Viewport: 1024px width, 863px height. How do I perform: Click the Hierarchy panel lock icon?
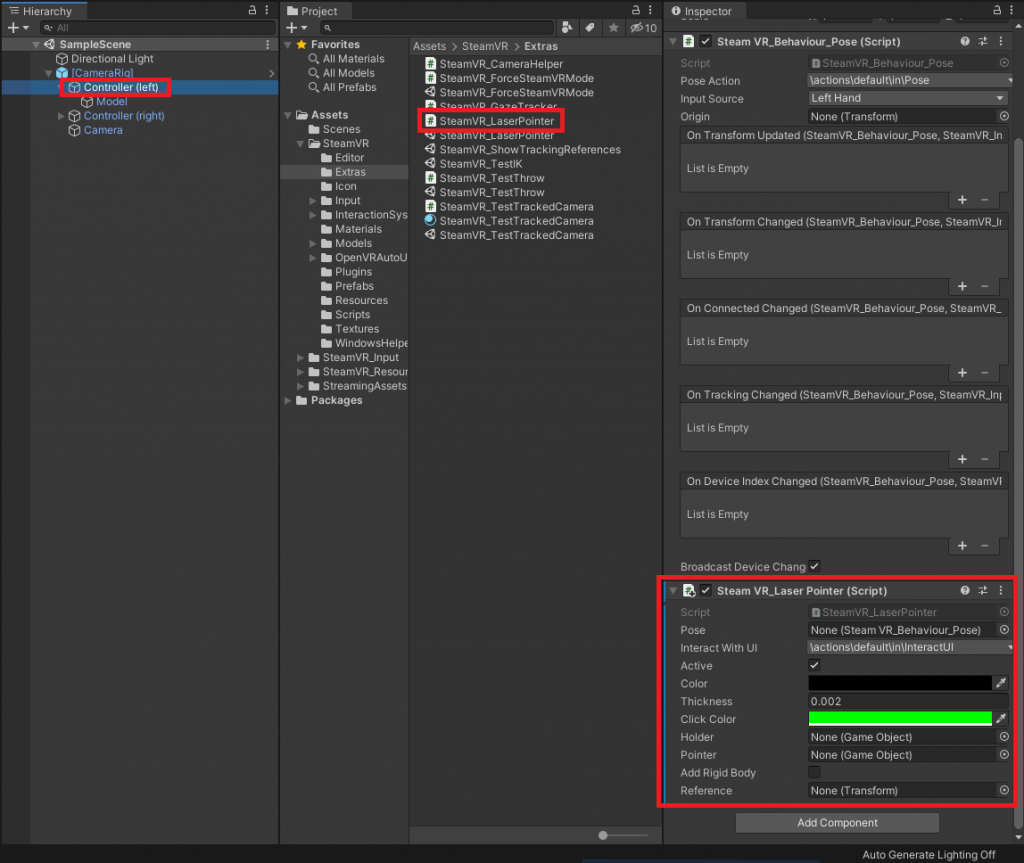[x=252, y=10]
